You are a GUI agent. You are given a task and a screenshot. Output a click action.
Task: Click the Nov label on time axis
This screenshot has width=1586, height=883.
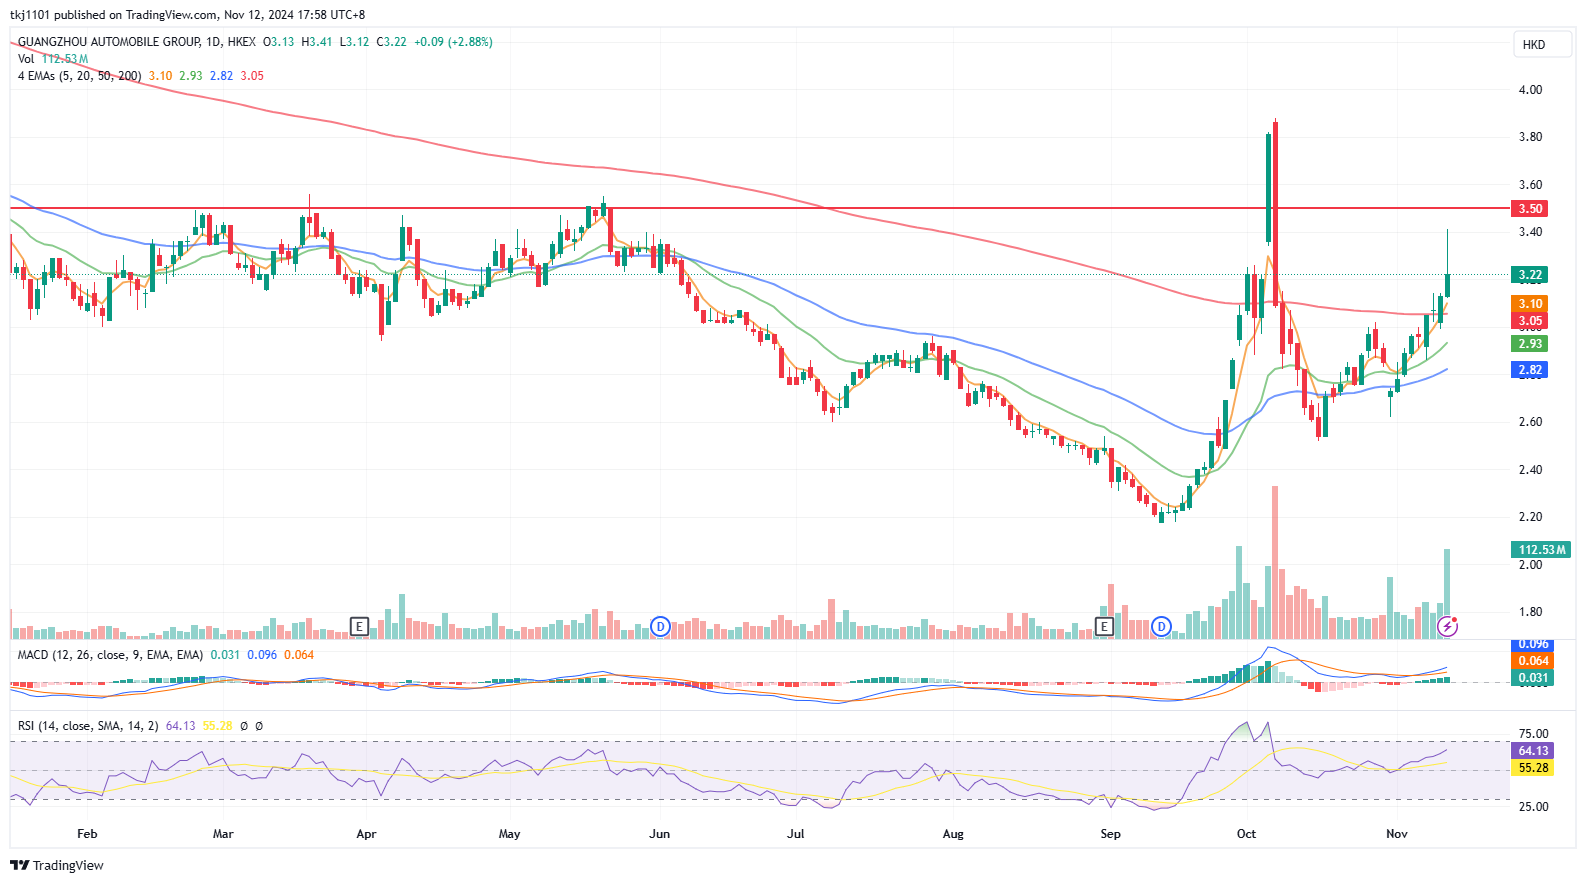coord(1397,834)
